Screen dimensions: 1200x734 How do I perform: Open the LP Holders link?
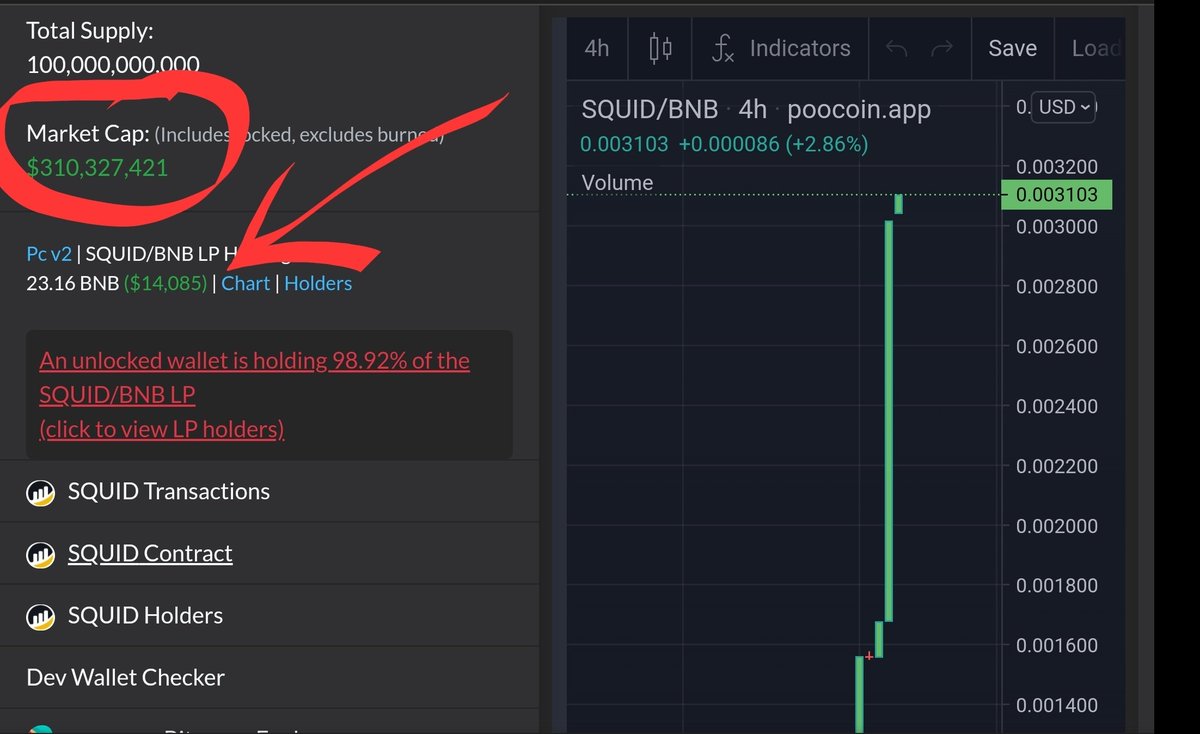318,283
